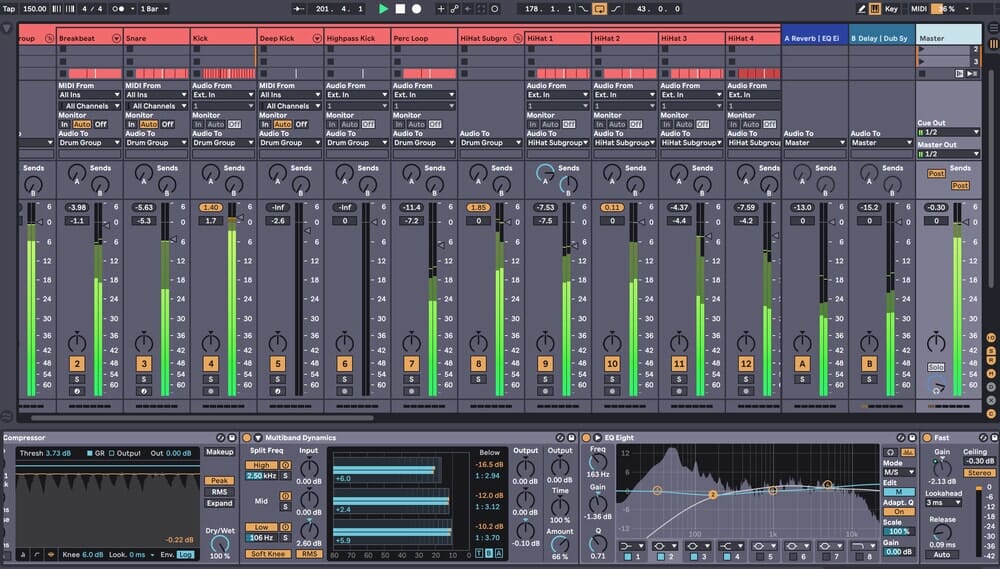The width and height of the screenshot is (1000, 569).
Task: Arm the Deep Kick track for recording
Action: pyautogui.click(x=277, y=391)
